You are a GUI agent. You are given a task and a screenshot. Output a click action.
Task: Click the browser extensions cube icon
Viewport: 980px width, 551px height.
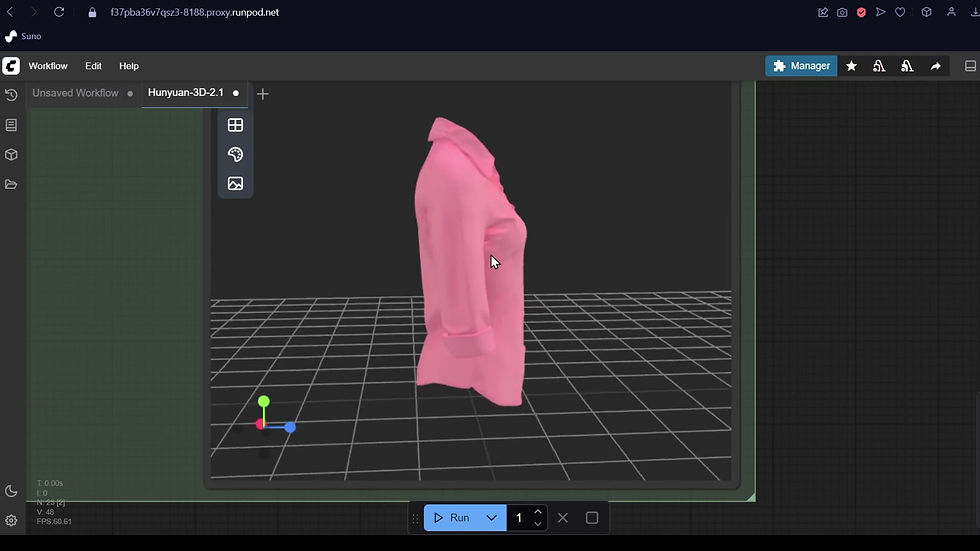tap(926, 12)
